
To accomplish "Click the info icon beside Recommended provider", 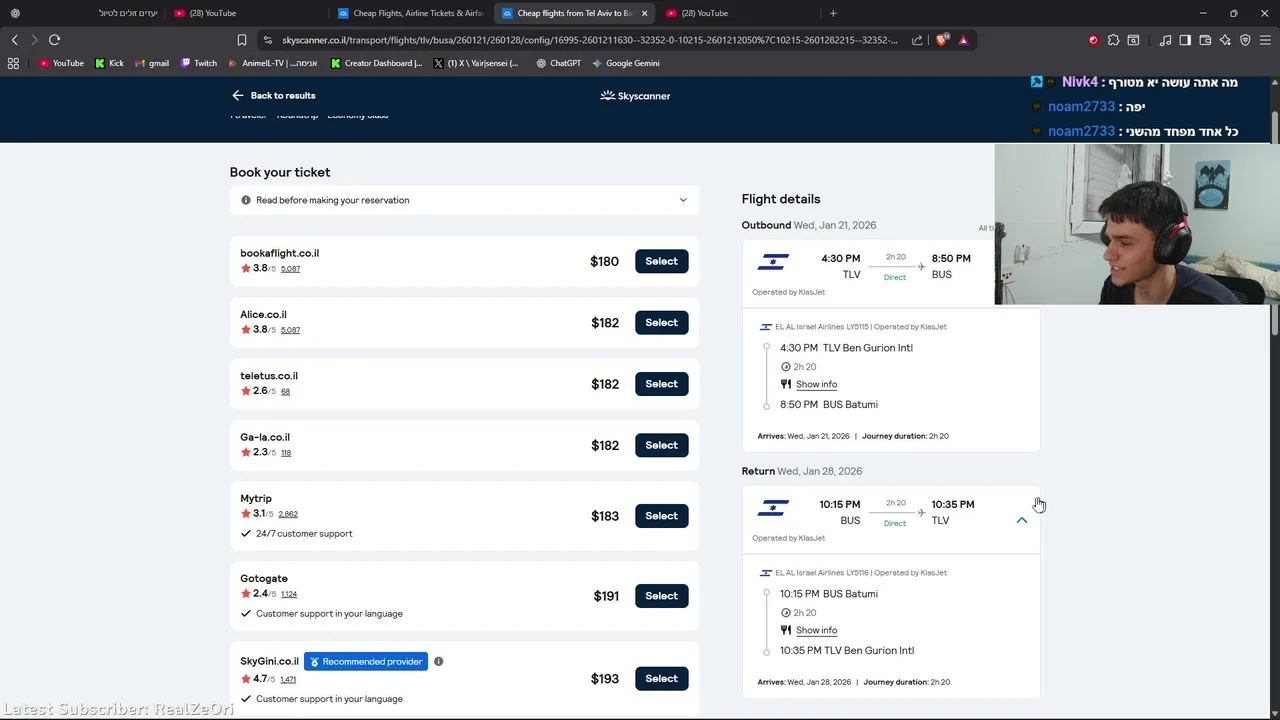I will coord(438,661).
